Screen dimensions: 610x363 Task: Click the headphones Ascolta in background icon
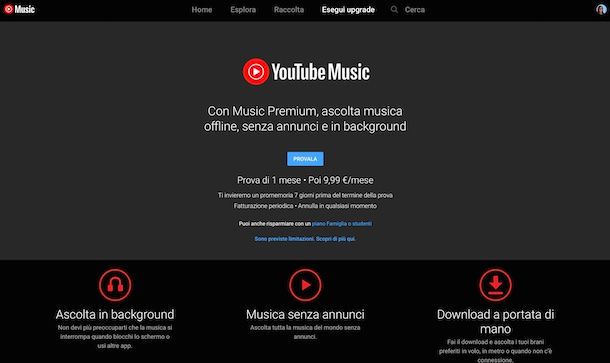[115, 285]
